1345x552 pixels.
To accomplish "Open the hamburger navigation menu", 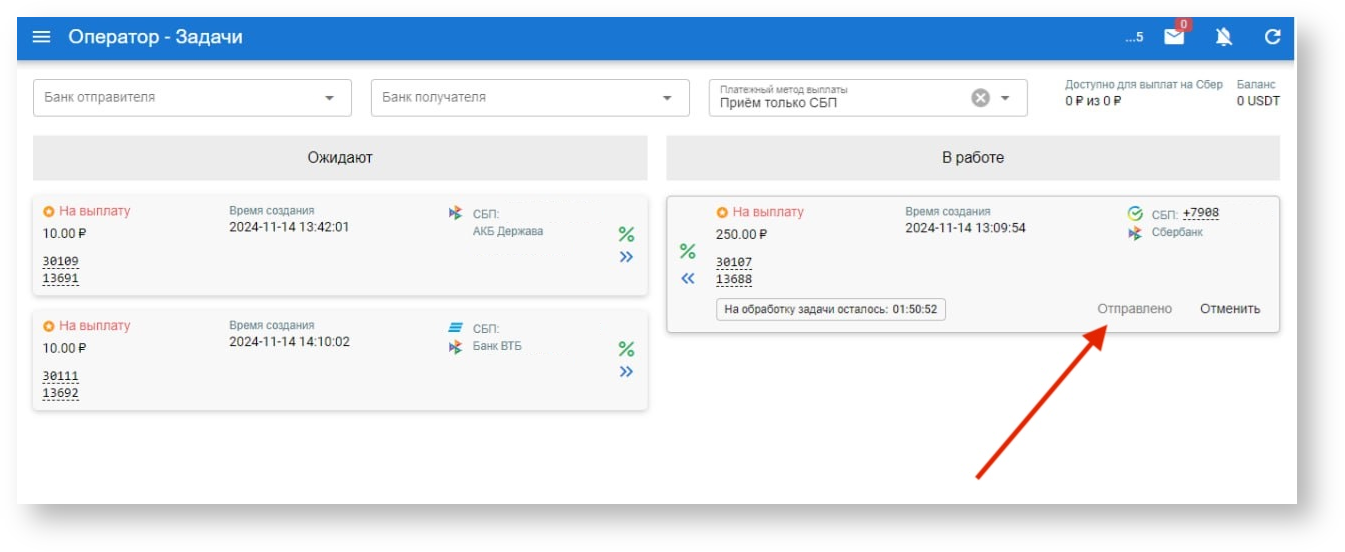I will [41, 37].
